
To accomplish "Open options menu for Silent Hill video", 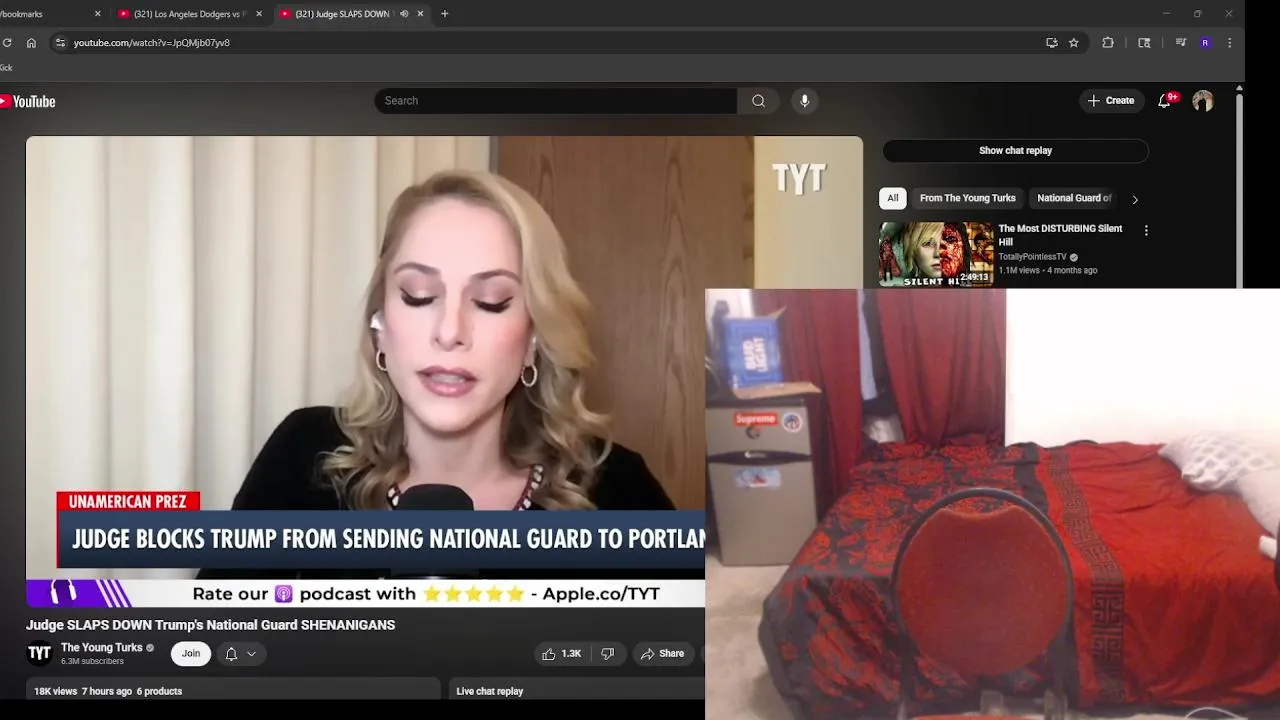I will [x=1146, y=231].
